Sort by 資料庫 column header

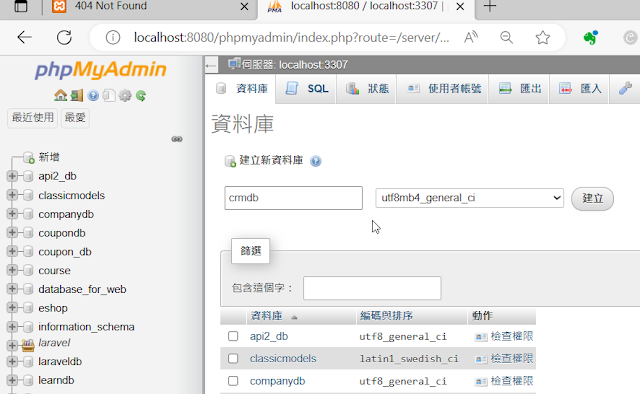pos(266,316)
